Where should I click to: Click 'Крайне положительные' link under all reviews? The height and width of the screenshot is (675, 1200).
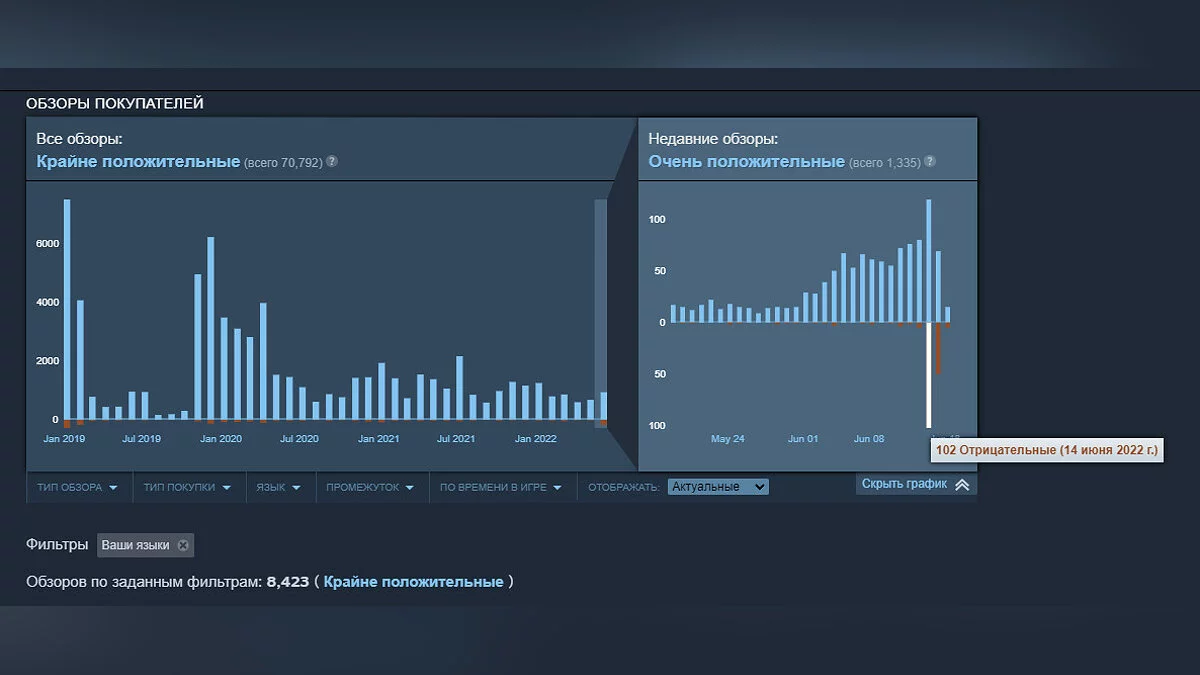[x=138, y=161]
